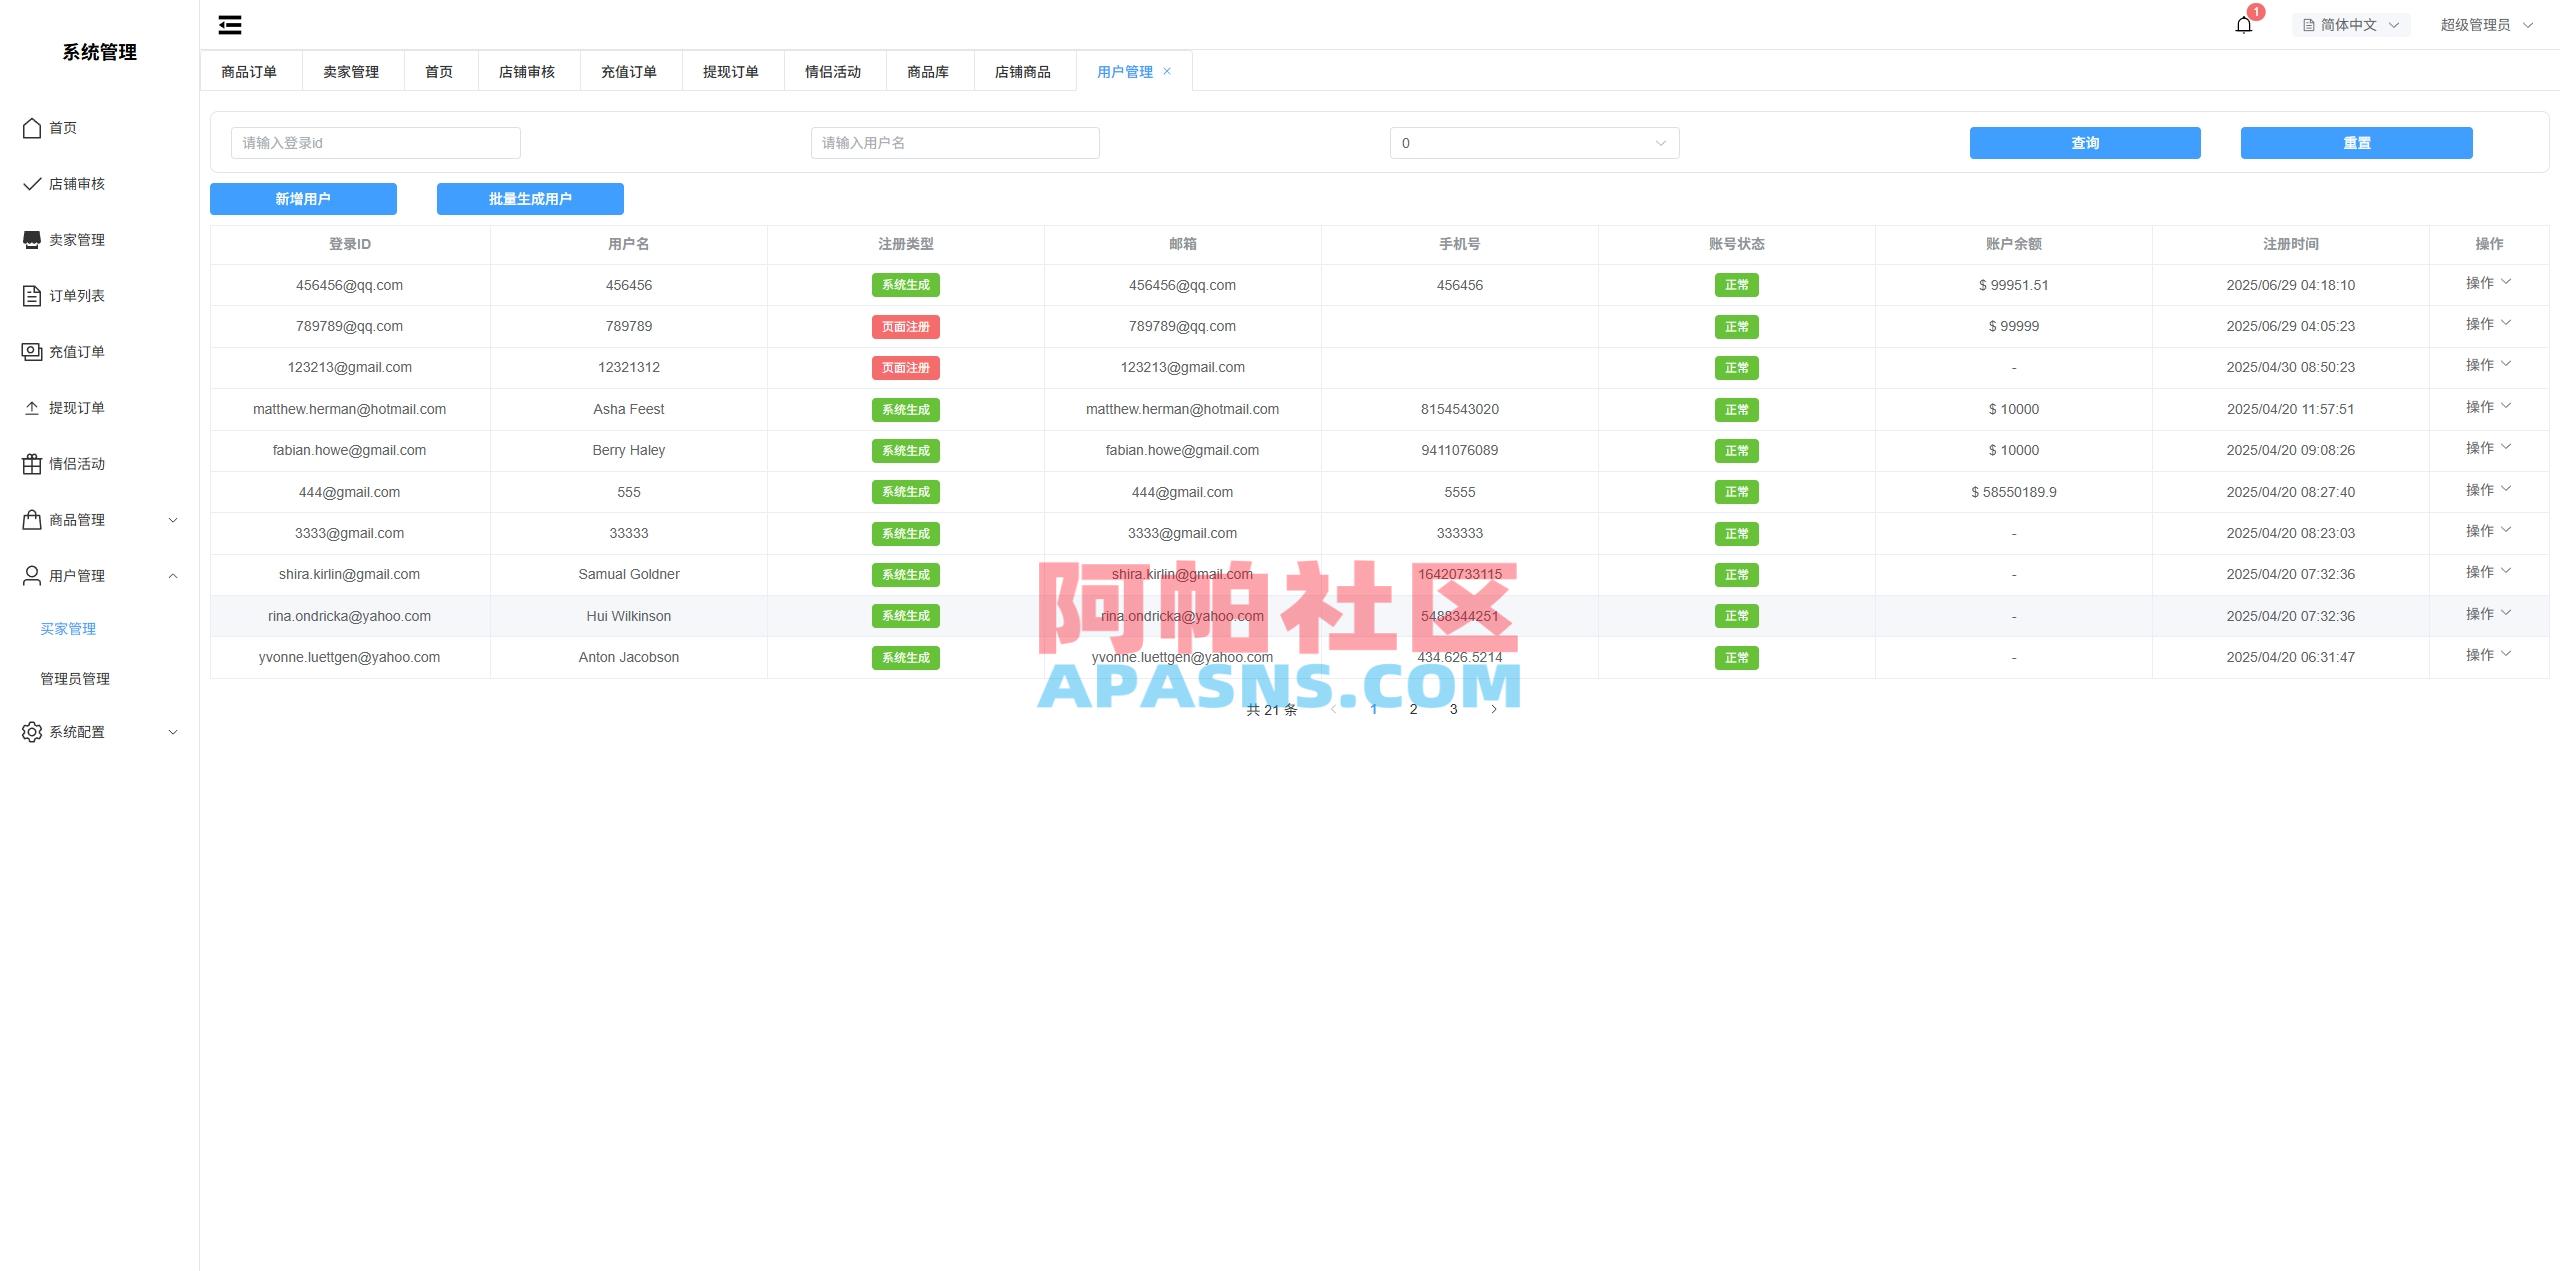2560x1271 pixels.
Task: Toggle 正常 status on Anton Jacobson's row
Action: coord(1737,657)
